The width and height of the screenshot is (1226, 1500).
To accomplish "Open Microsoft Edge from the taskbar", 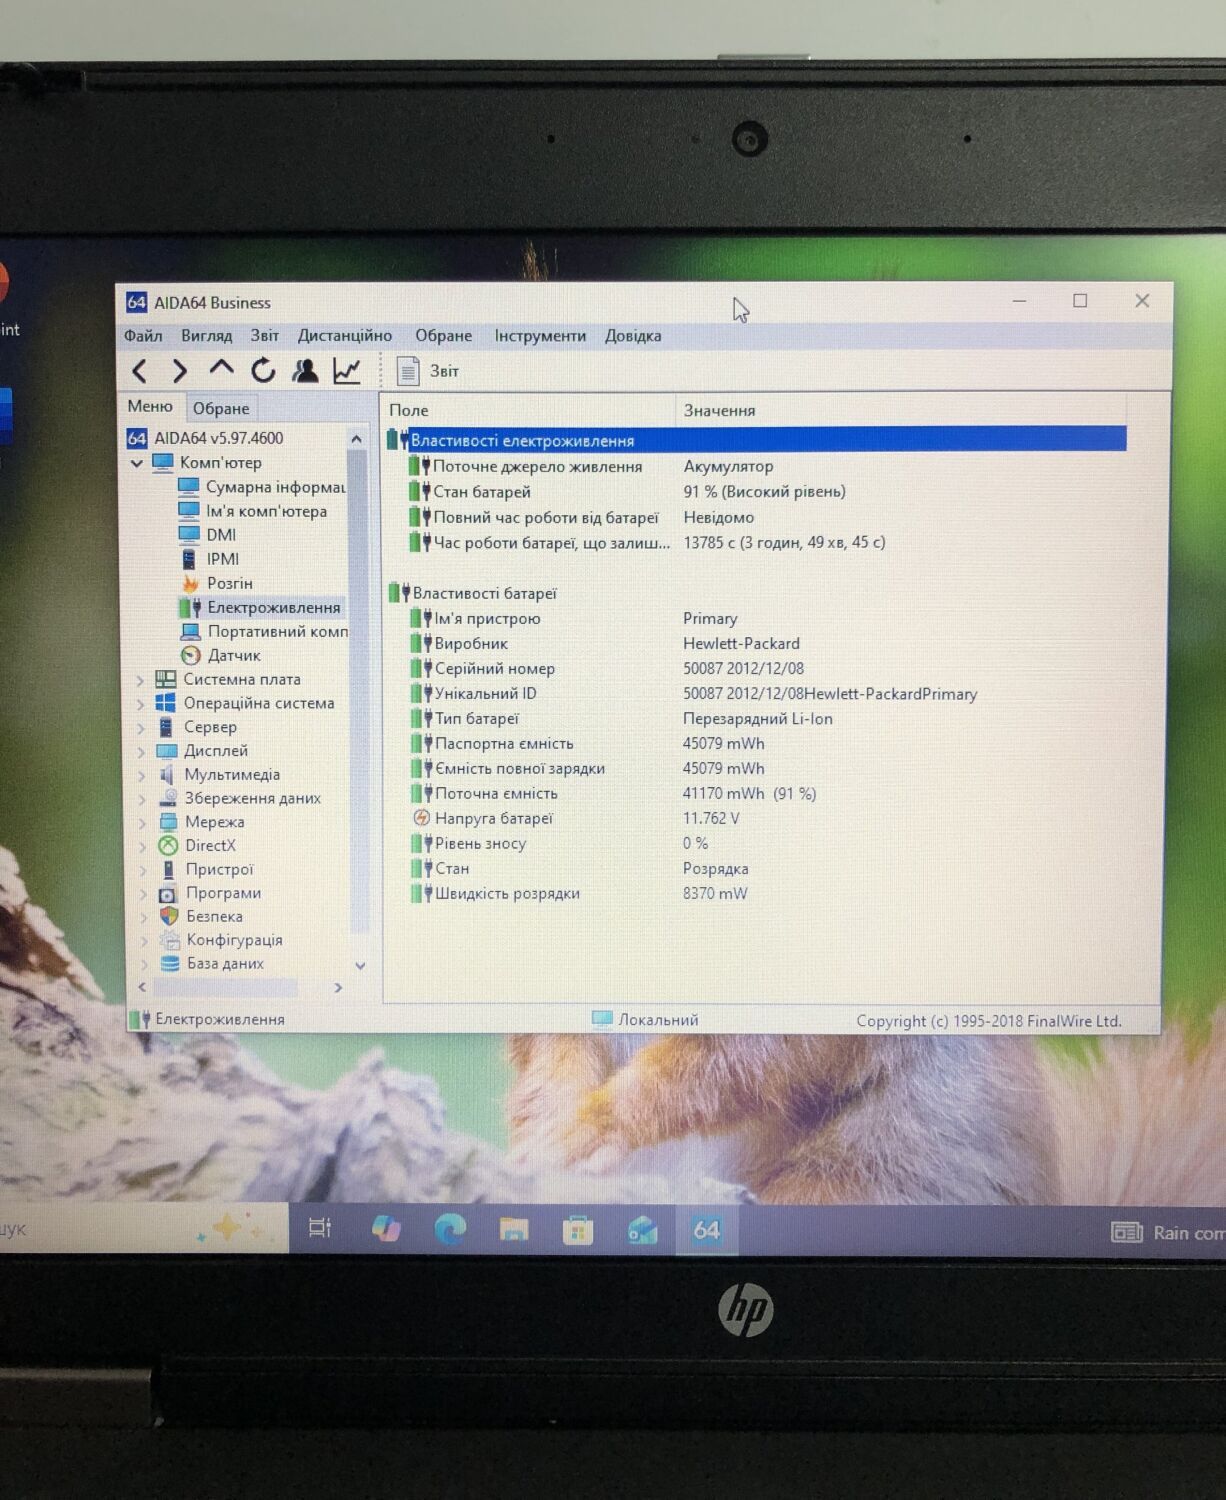I will click(450, 1229).
